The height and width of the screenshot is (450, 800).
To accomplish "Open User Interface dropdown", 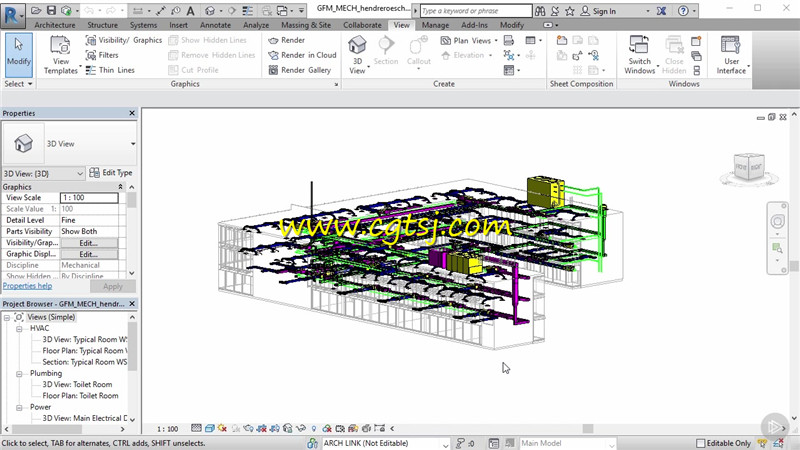I will [x=731, y=55].
